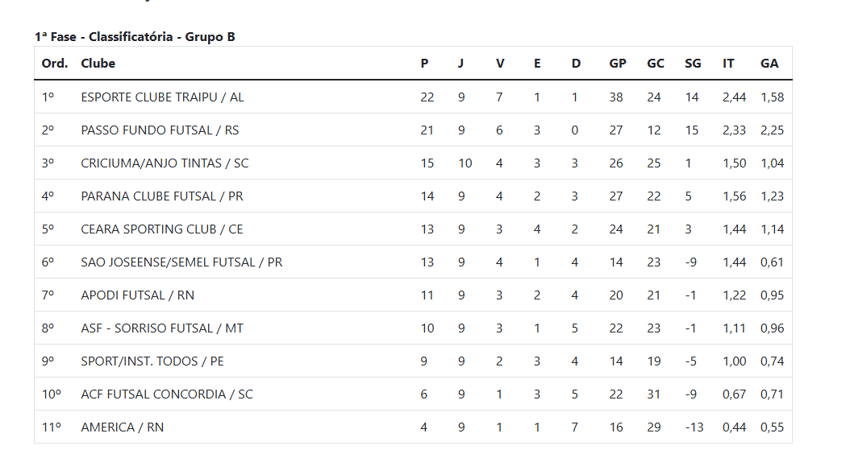Click SAO JOSEENSE/SEMEL FUTSAL / PR name
The width and height of the screenshot is (850, 450).
(x=181, y=262)
